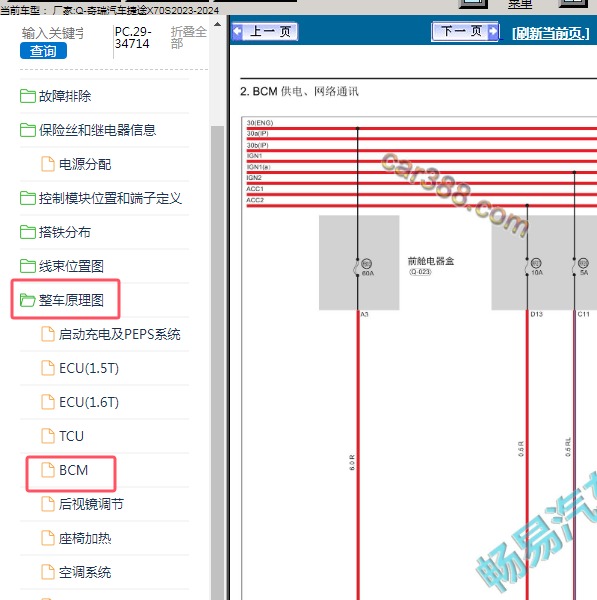This screenshot has width=597, height=600.
Task: Click the D13 connector pin label
Action: click(x=537, y=314)
